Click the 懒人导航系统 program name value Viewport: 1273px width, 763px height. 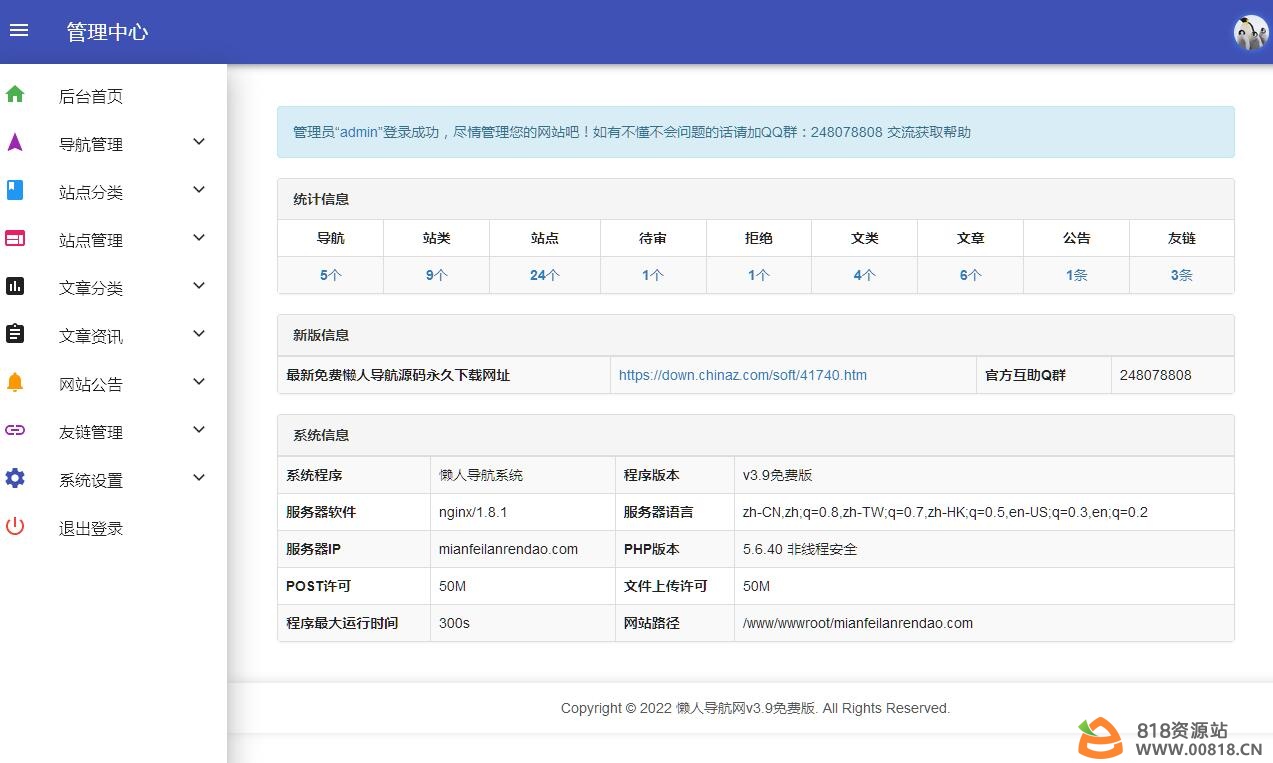480,475
